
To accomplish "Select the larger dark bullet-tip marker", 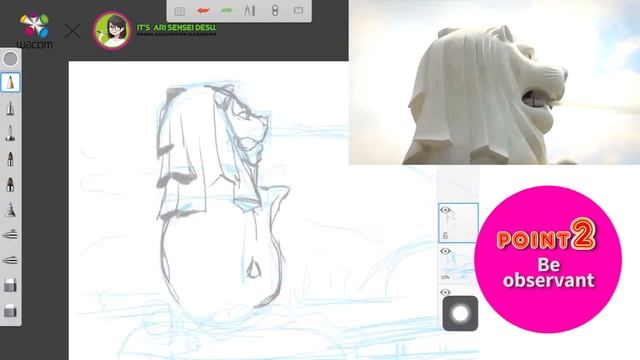I will point(11,184).
